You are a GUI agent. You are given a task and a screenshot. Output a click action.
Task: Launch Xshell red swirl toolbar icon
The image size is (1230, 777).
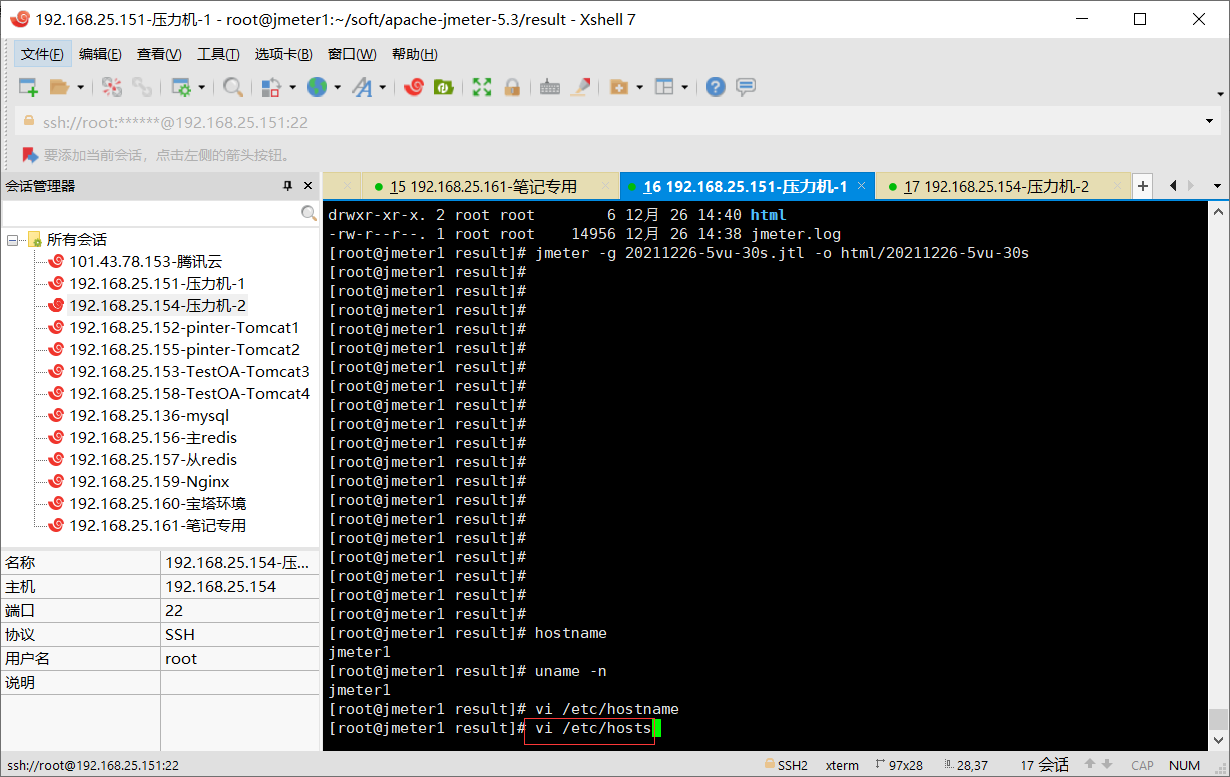click(414, 87)
